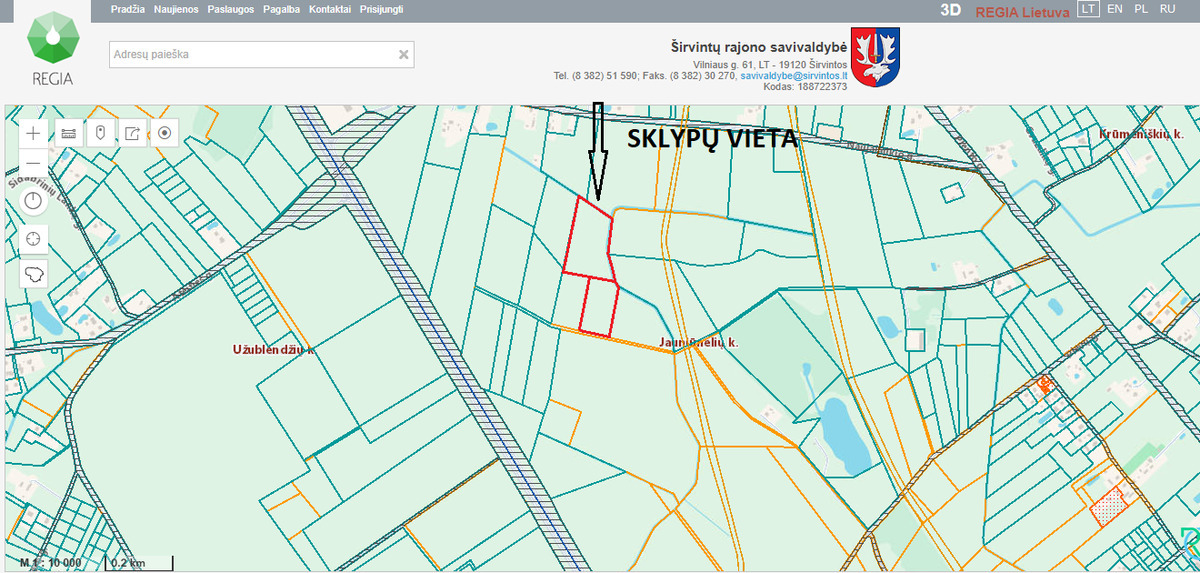The height and width of the screenshot is (573, 1200).
Task: Switch to 3D view
Action: click(951, 9)
